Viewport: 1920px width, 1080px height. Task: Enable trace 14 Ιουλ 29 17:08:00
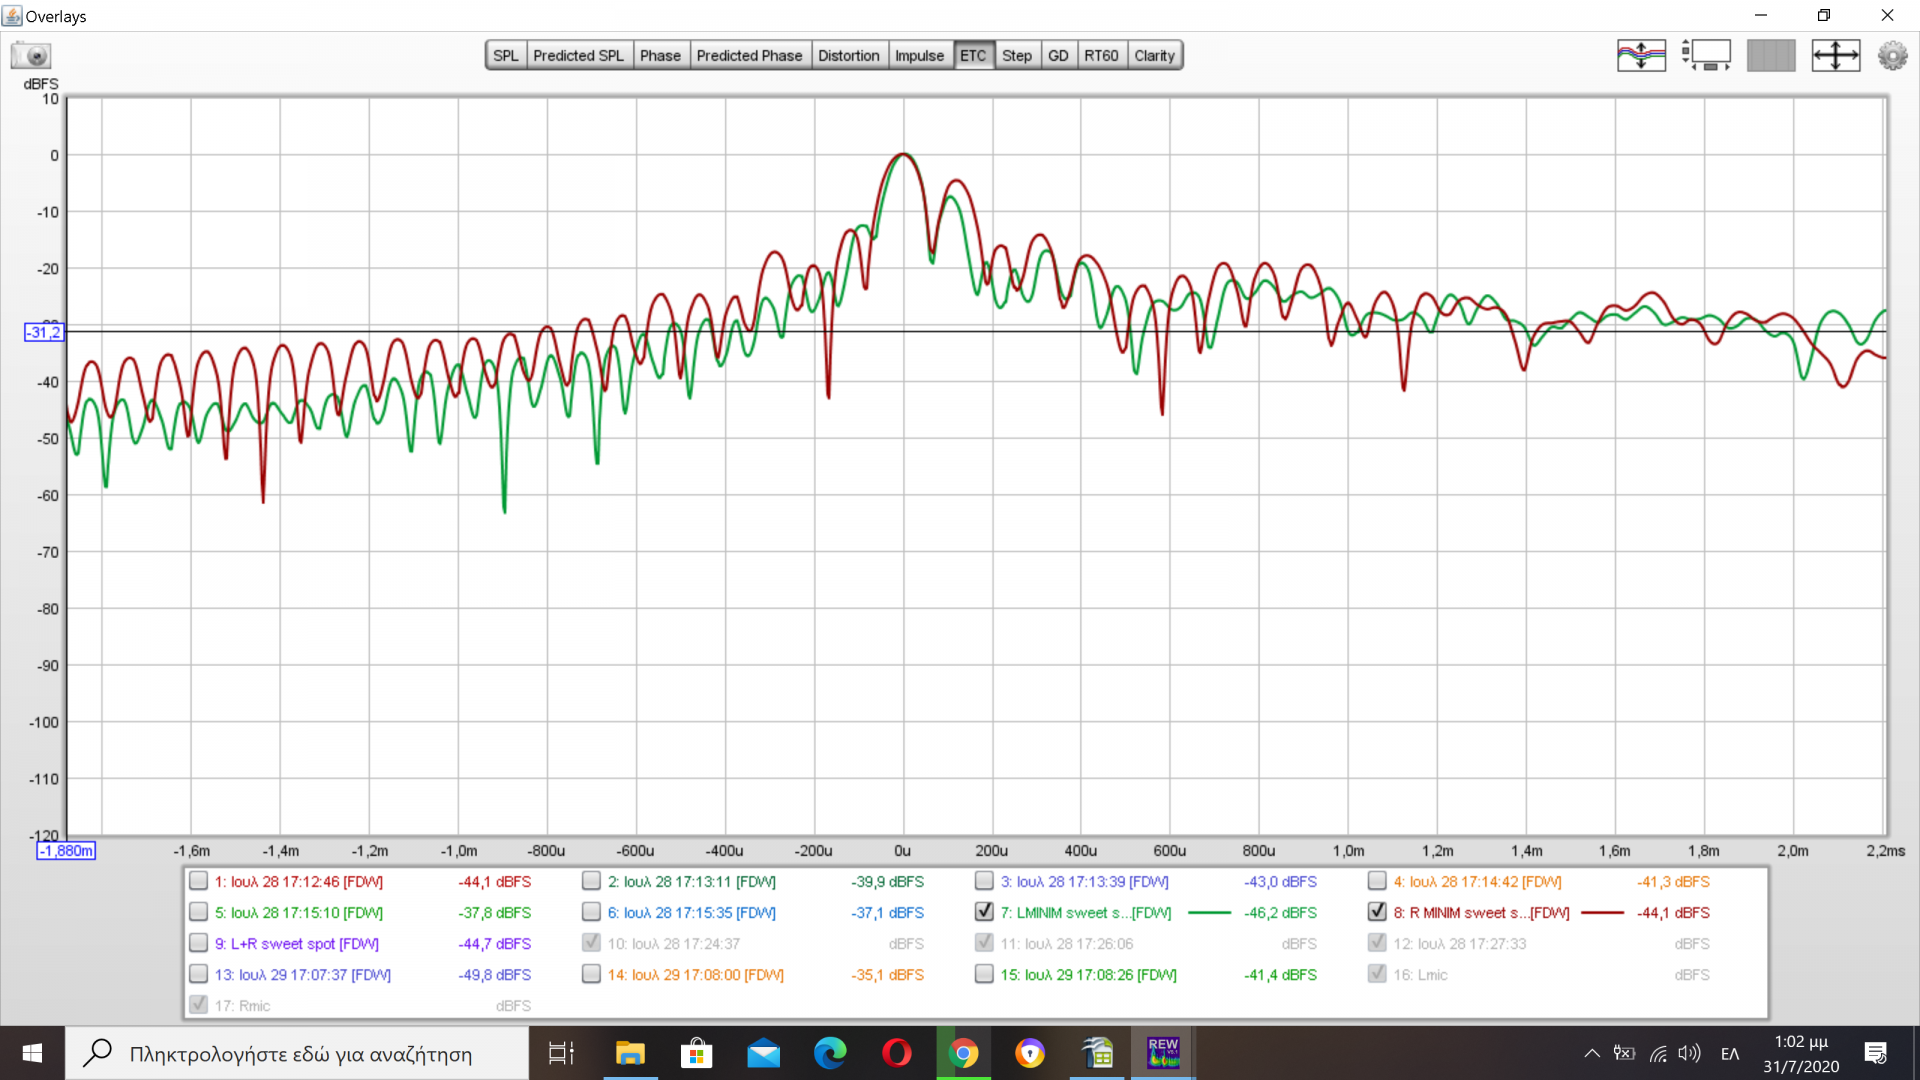(x=591, y=974)
